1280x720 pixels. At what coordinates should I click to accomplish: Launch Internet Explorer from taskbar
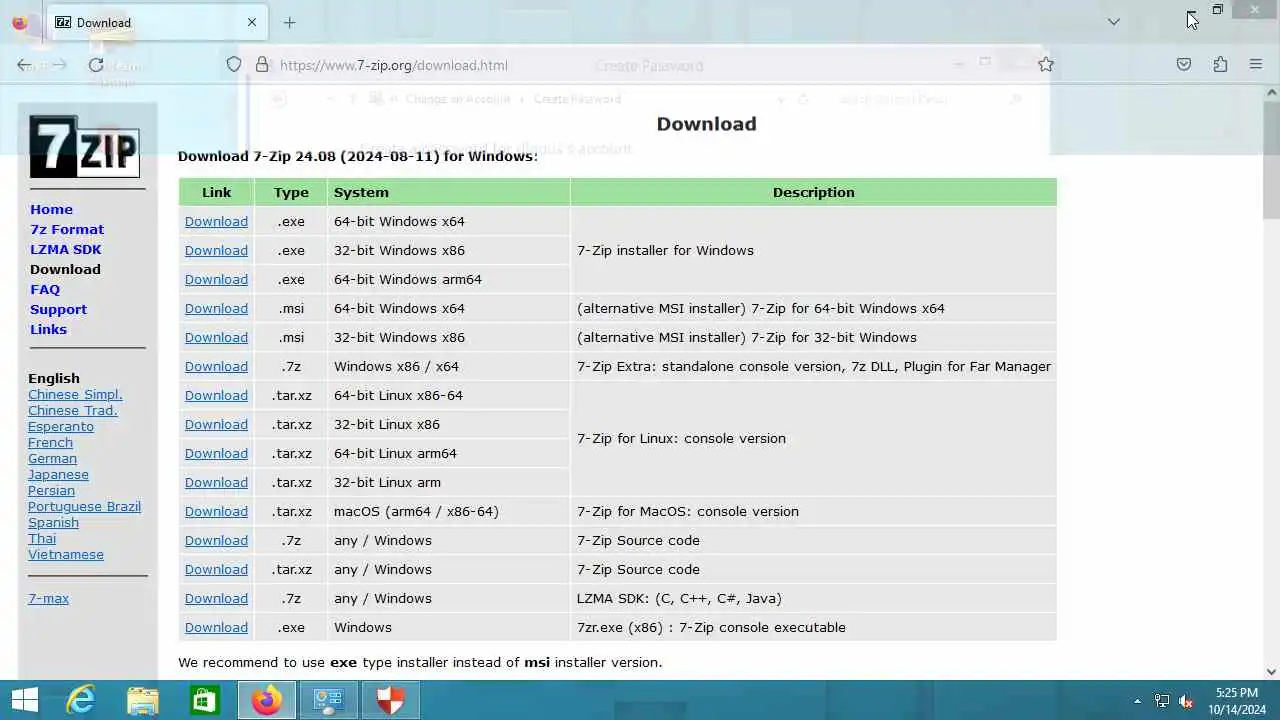tap(80, 700)
